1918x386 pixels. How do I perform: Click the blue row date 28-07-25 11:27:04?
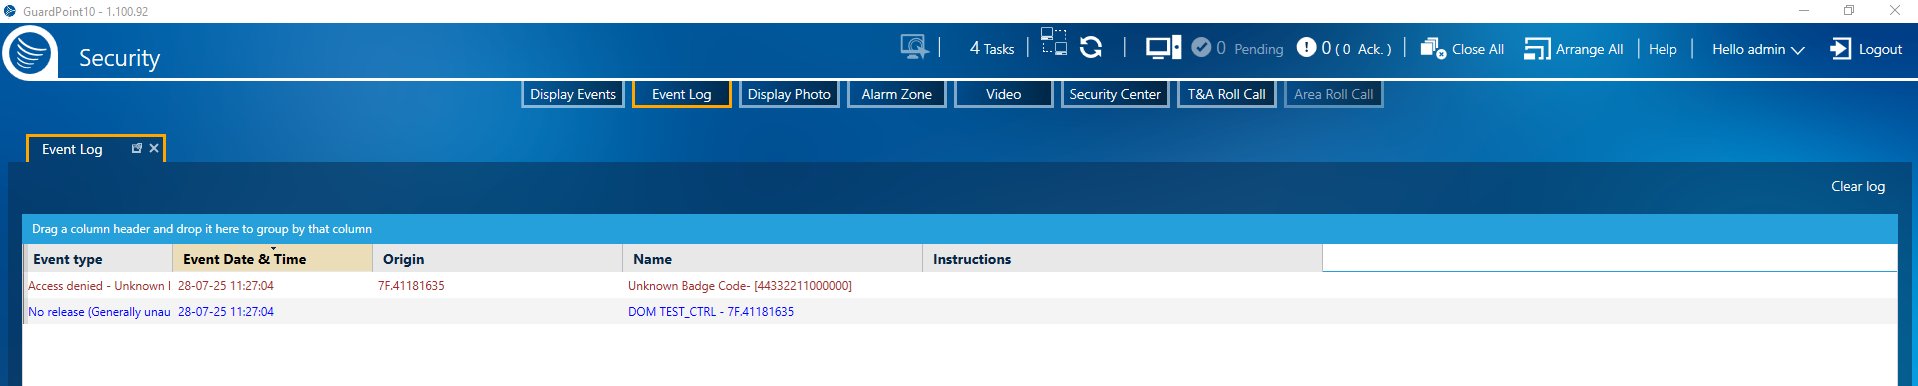click(x=226, y=312)
